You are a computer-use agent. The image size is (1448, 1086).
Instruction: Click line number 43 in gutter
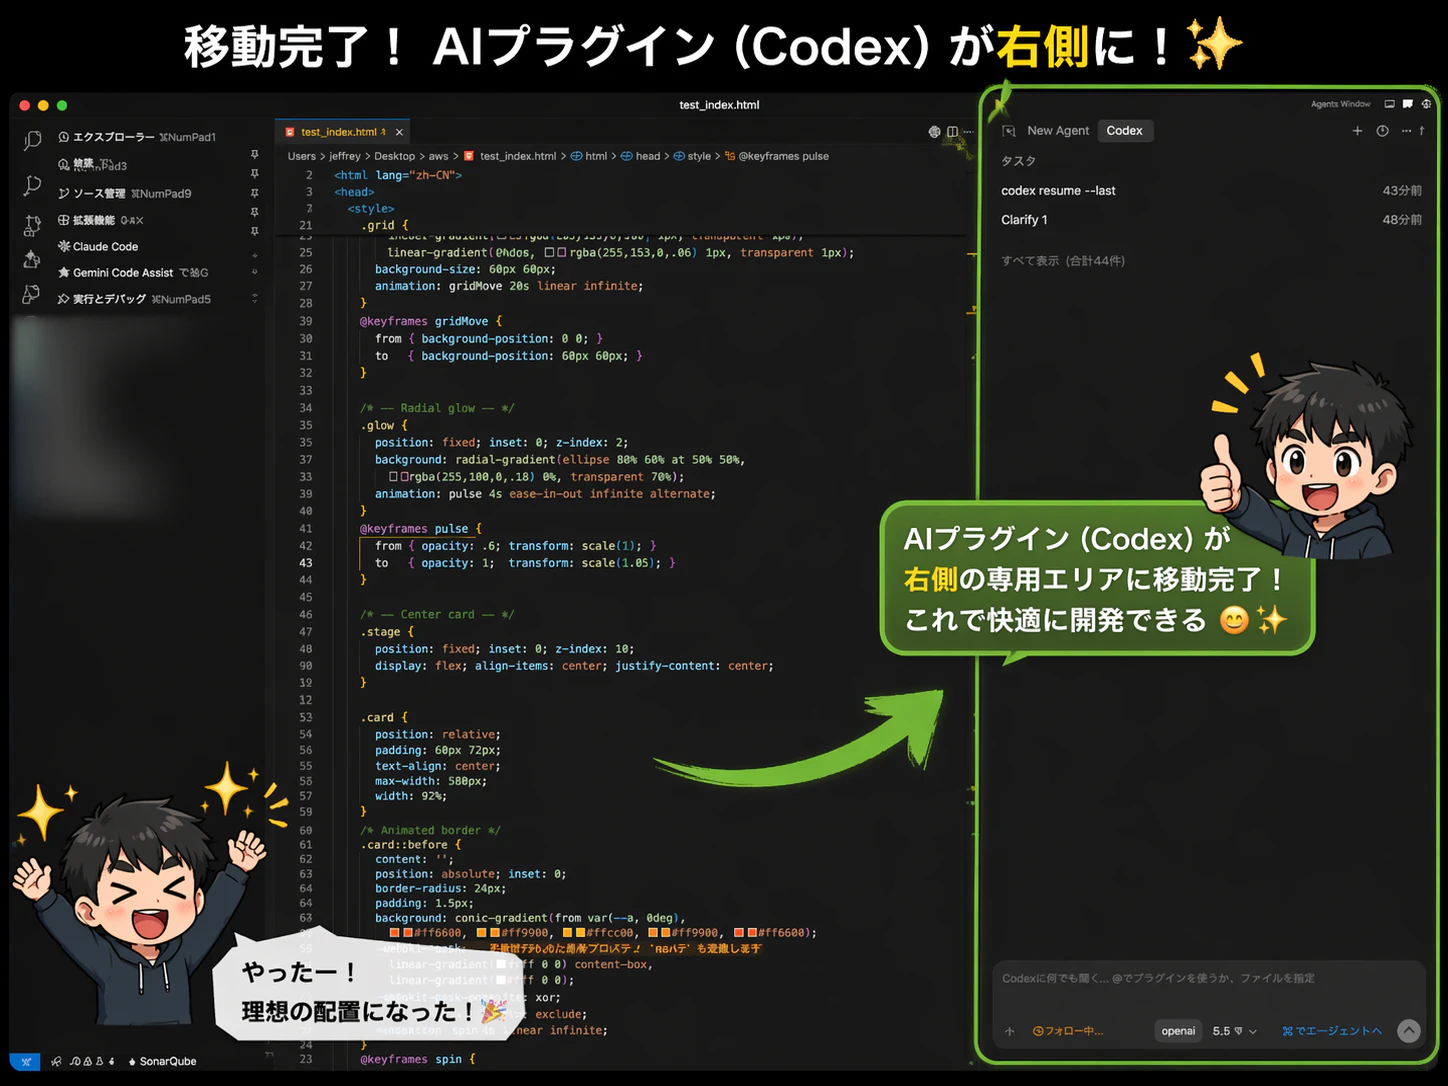point(306,563)
